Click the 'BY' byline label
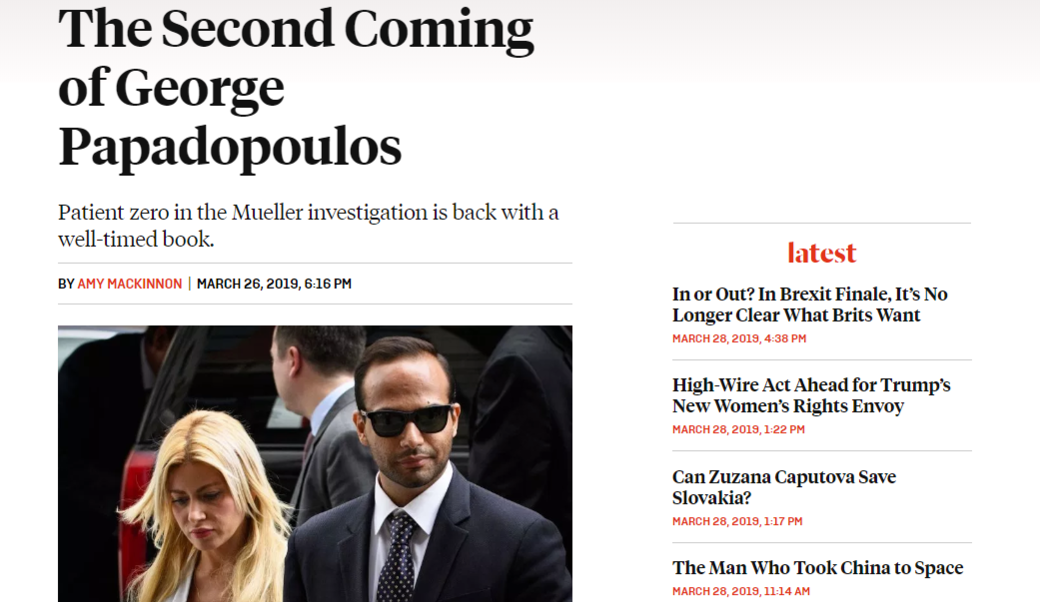Viewport: 1040px width, 602px height. (x=66, y=284)
